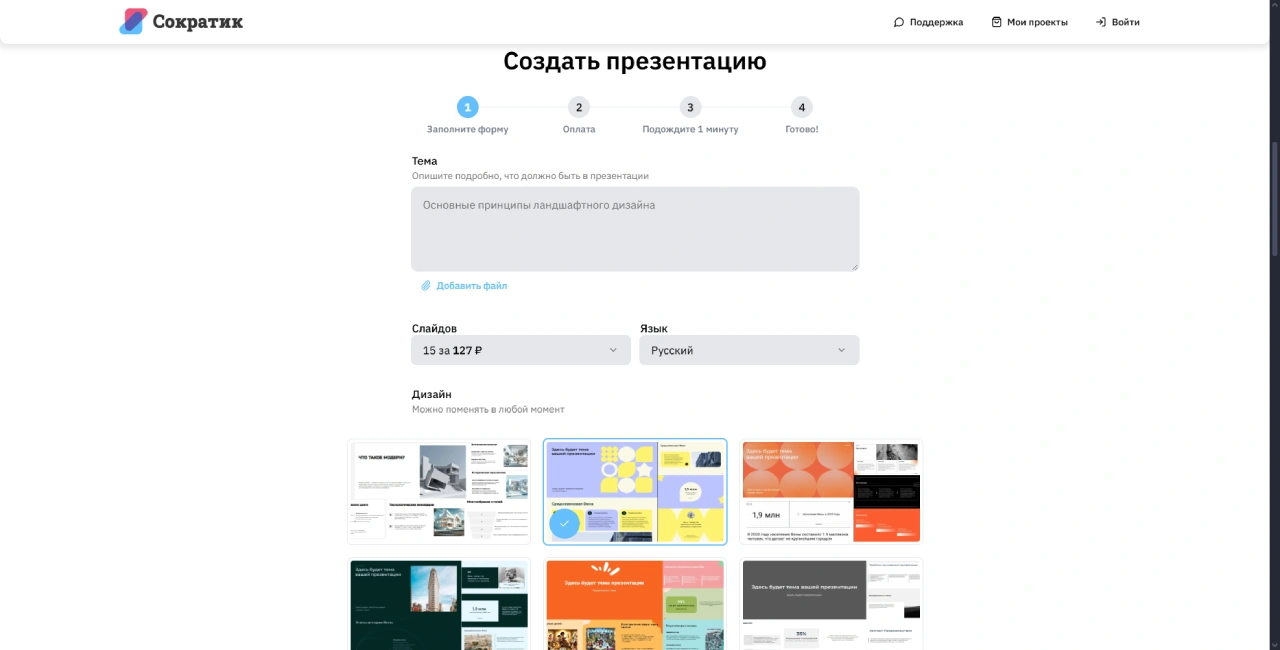Viewport: 1280px width, 650px height.
Task: Click the paperclip icon near Добавить файл
Action: coord(425,285)
